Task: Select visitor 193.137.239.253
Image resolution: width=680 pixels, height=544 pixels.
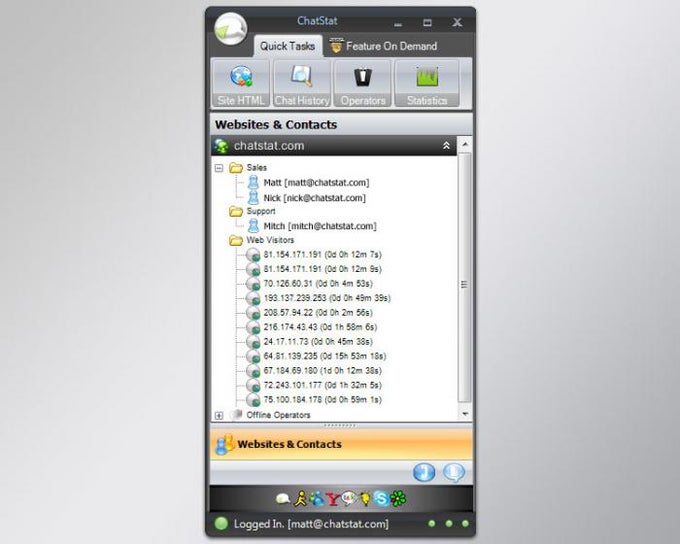Action: pyautogui.click(x=327, y=298)
